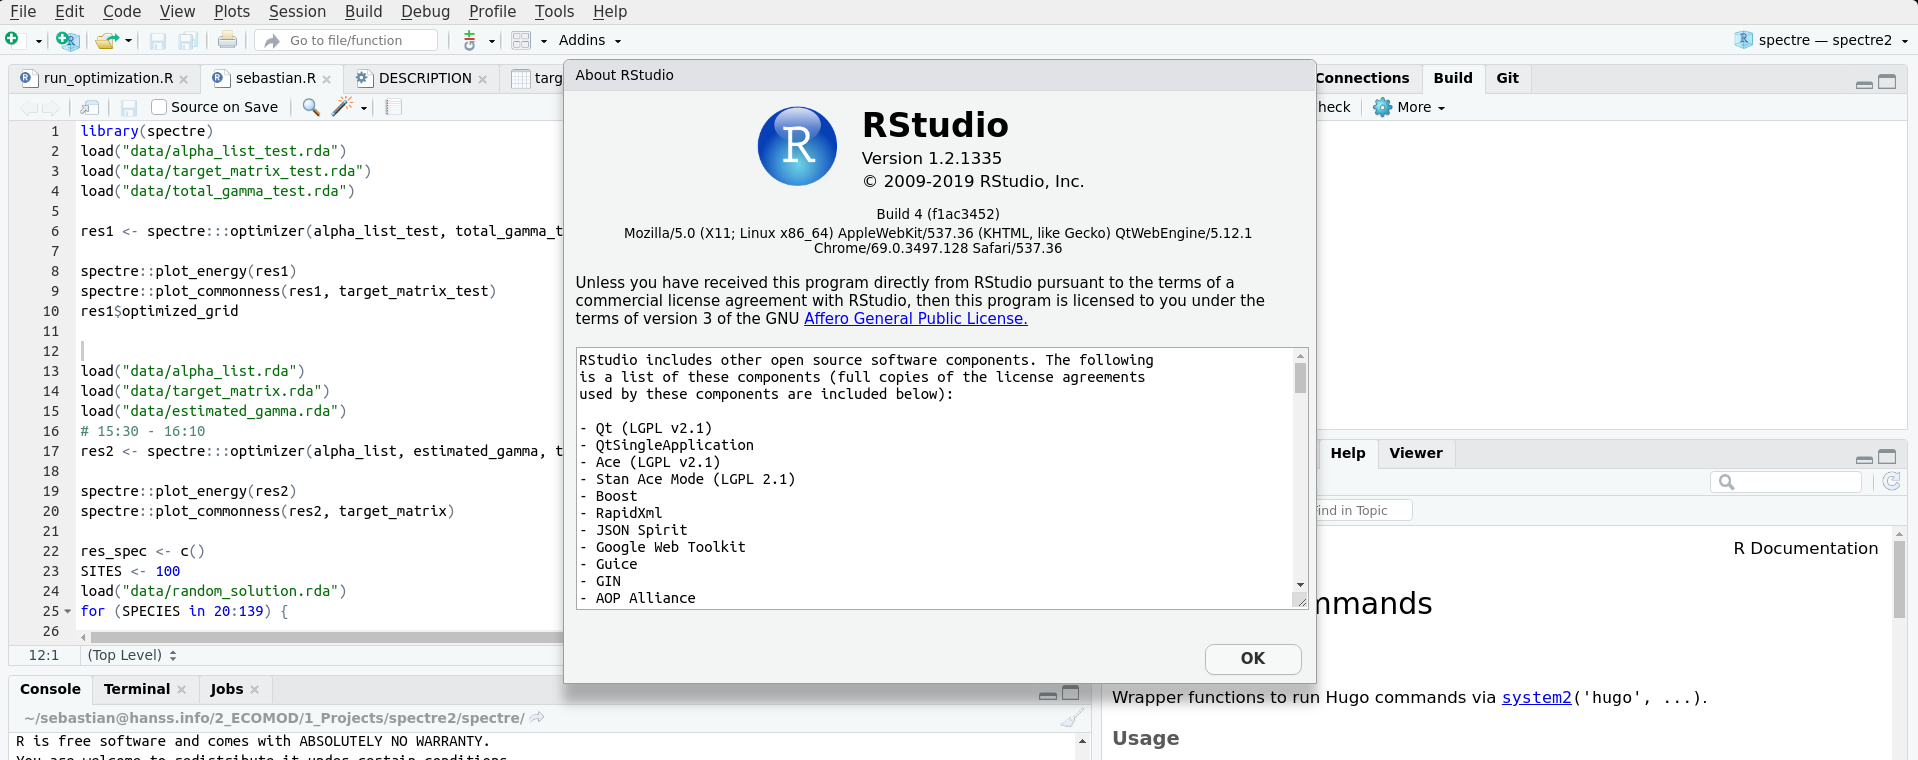Click Affero General Public License link

tap(915, 318)
